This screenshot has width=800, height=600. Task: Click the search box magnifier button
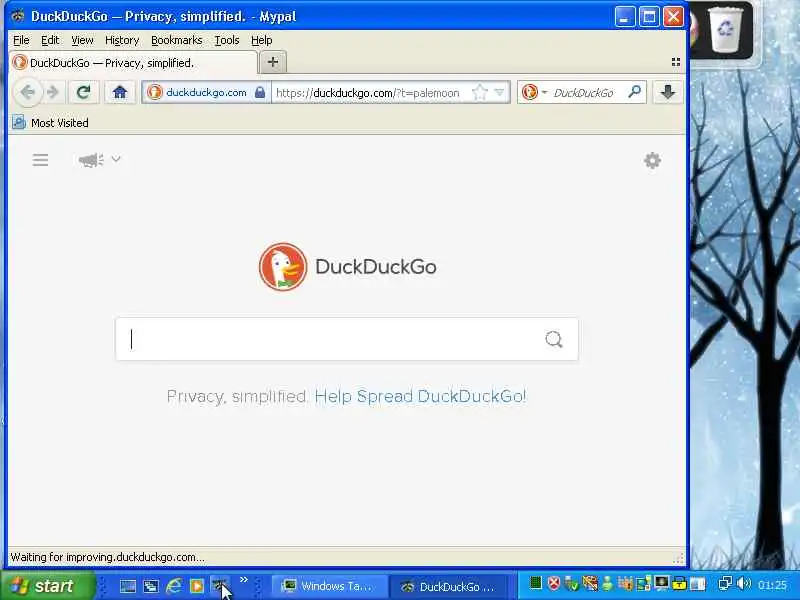point(554,339)
